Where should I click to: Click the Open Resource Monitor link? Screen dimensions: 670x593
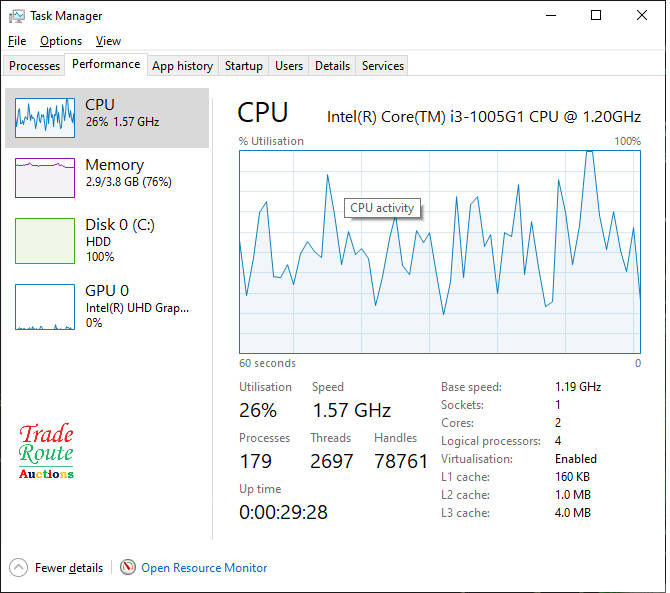[204, 568]
